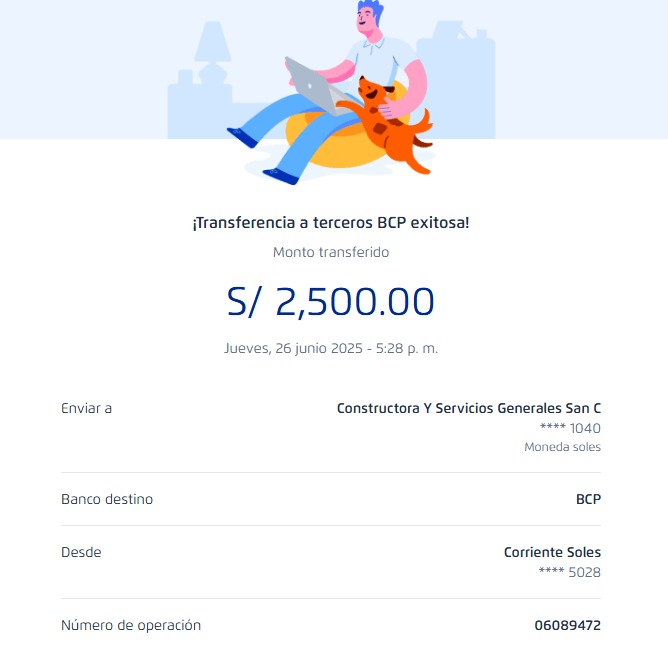Click destination account ending in 1040
The height and width of the screenshot is (646, 668).
click(x=570, y=429)
